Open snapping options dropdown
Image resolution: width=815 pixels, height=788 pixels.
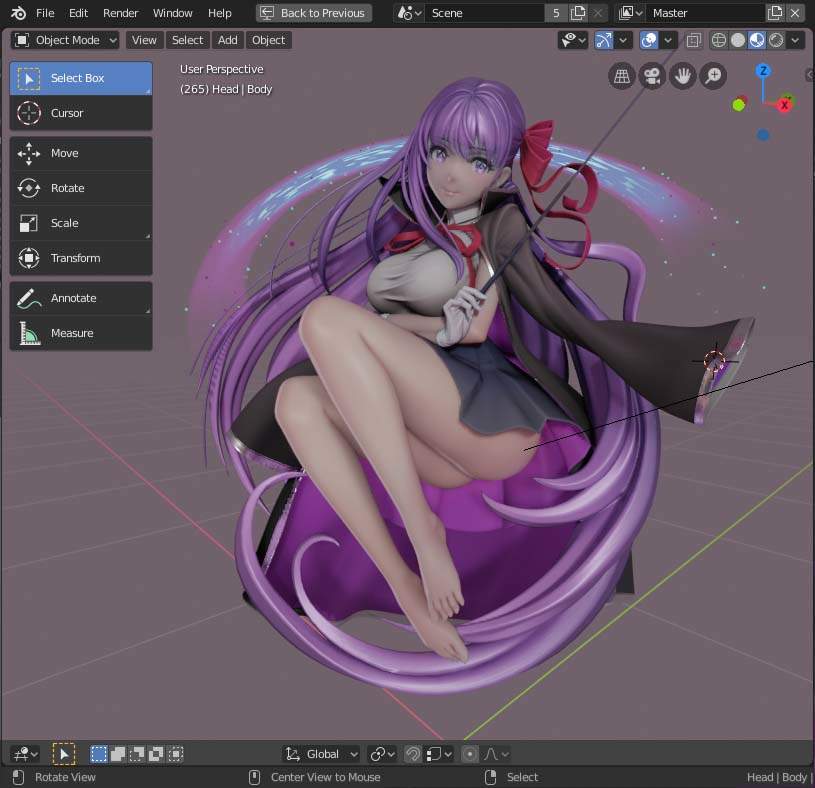(x=439, y=754)
